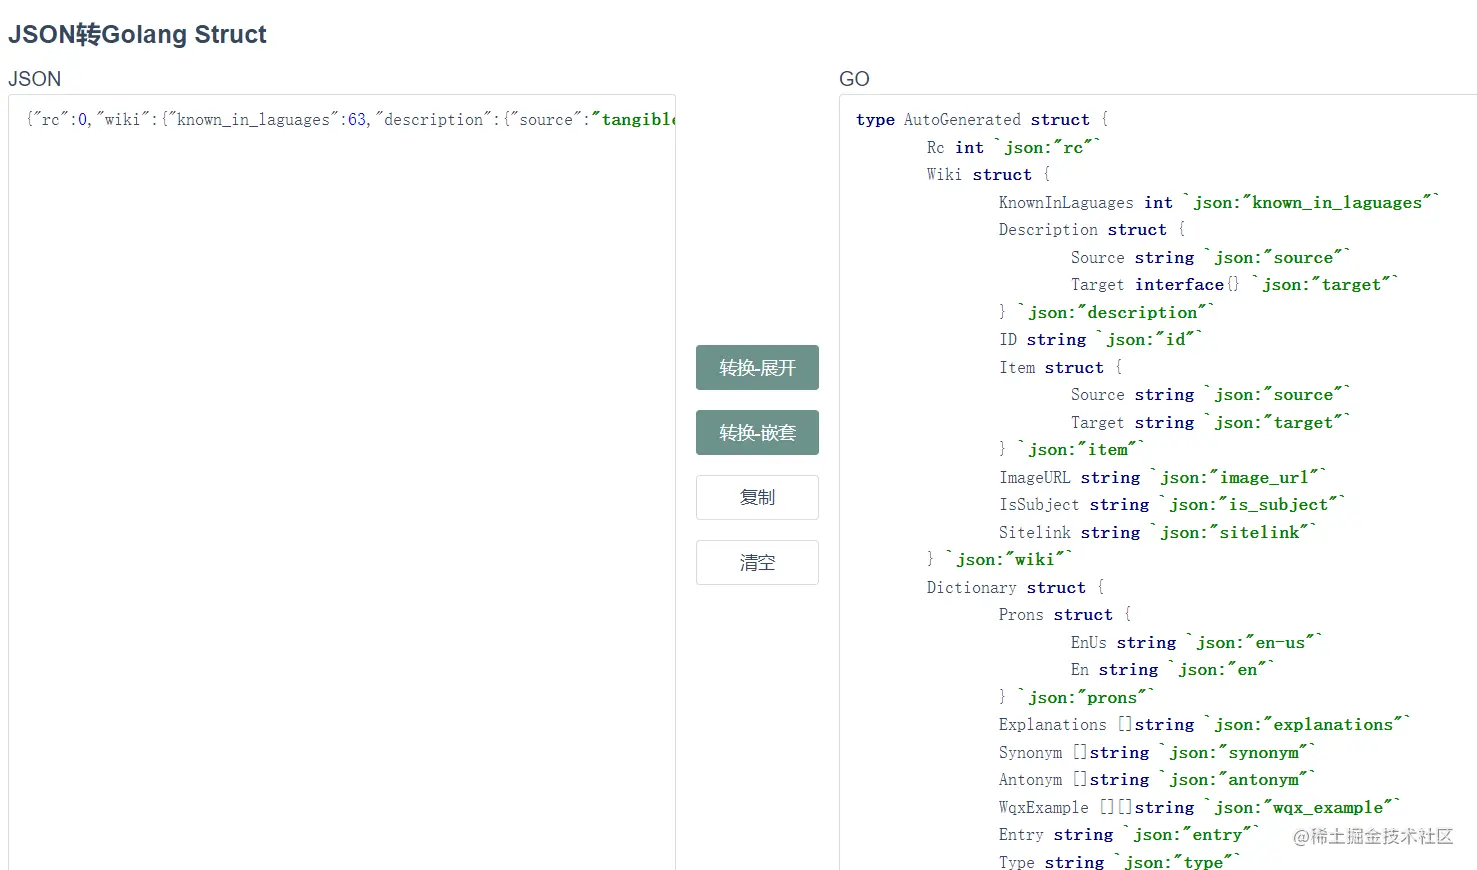Click the 'ID string' field line
This screenshot has width=1477, height=870.
pos(1100,339)
